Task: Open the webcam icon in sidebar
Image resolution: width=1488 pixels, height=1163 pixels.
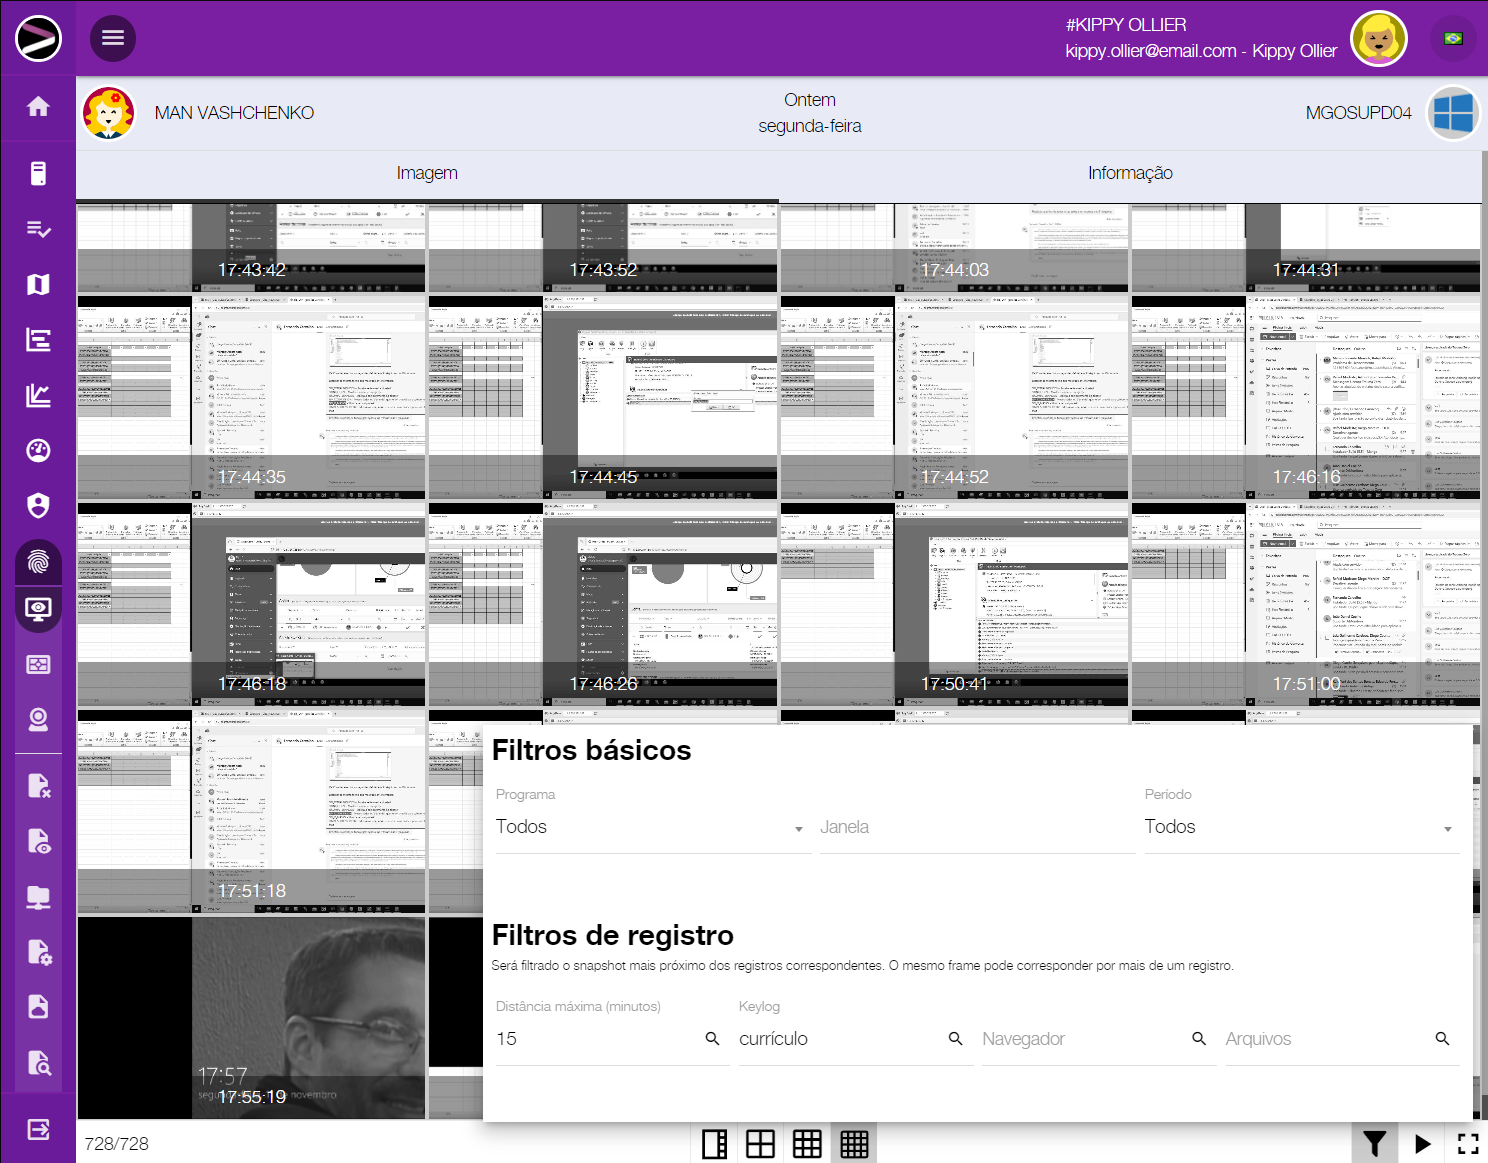Action: tap(38, 720)
